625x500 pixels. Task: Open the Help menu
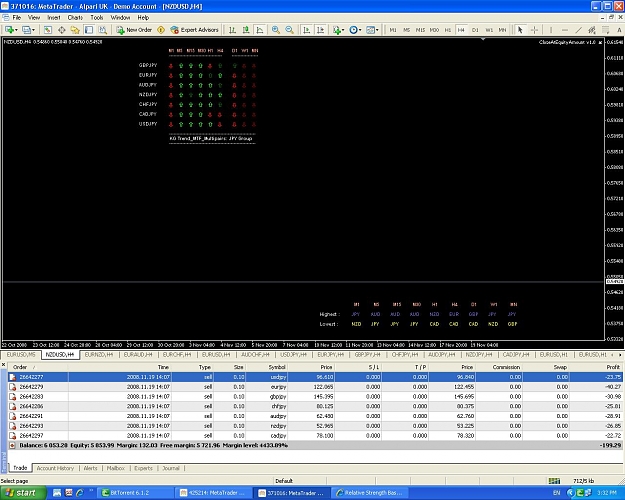[143, 18]
